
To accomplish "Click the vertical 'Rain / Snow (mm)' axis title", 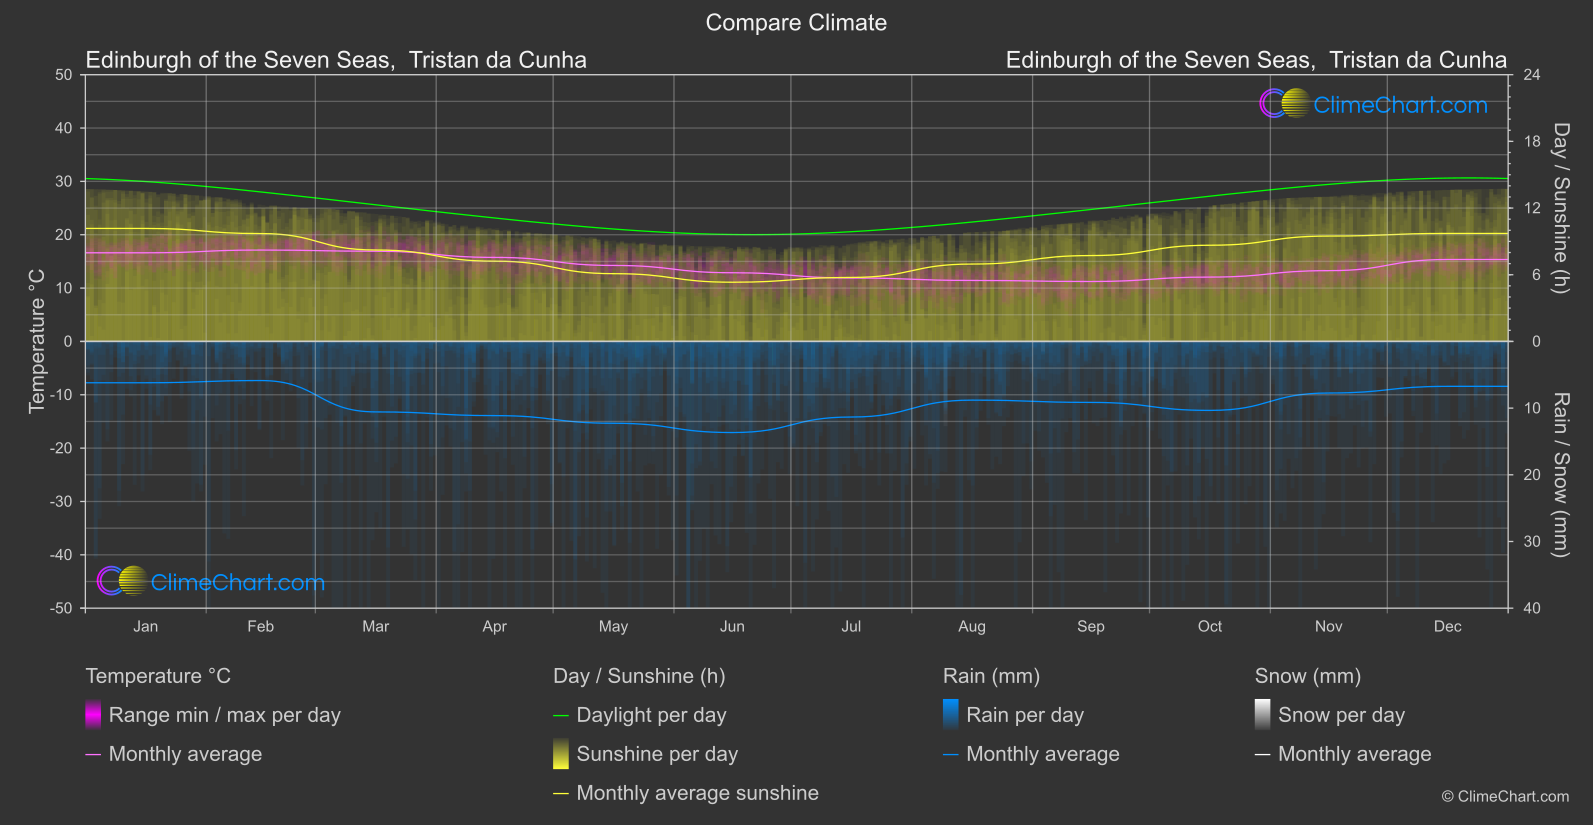I will click(1560, 475).
